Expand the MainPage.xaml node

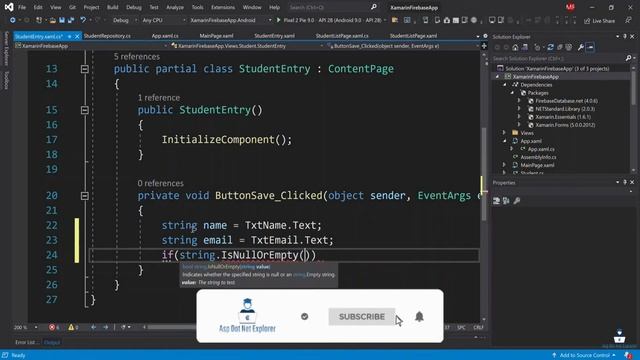[x=504, y=165]
